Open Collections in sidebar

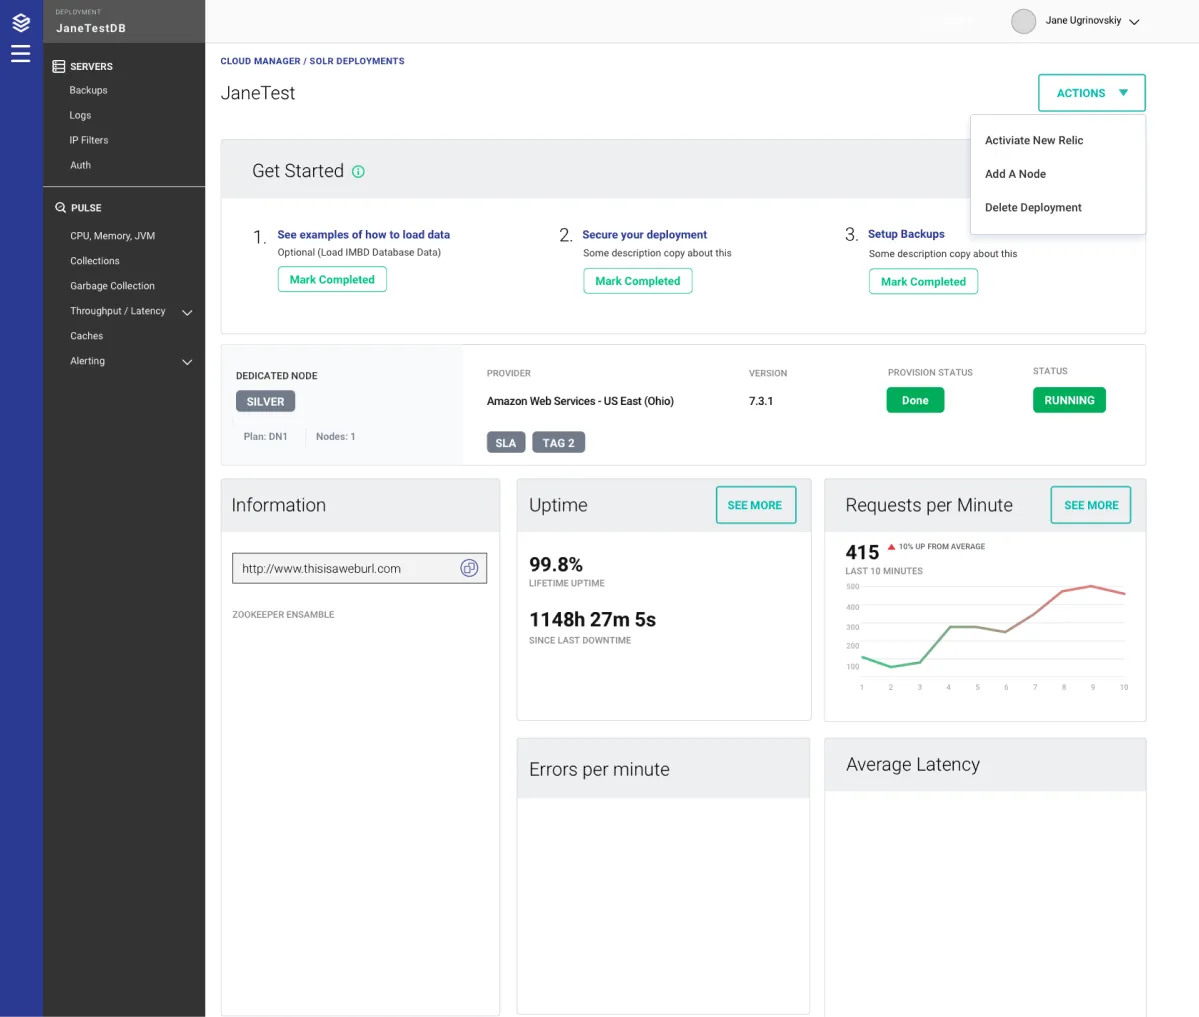click(95, 261)
